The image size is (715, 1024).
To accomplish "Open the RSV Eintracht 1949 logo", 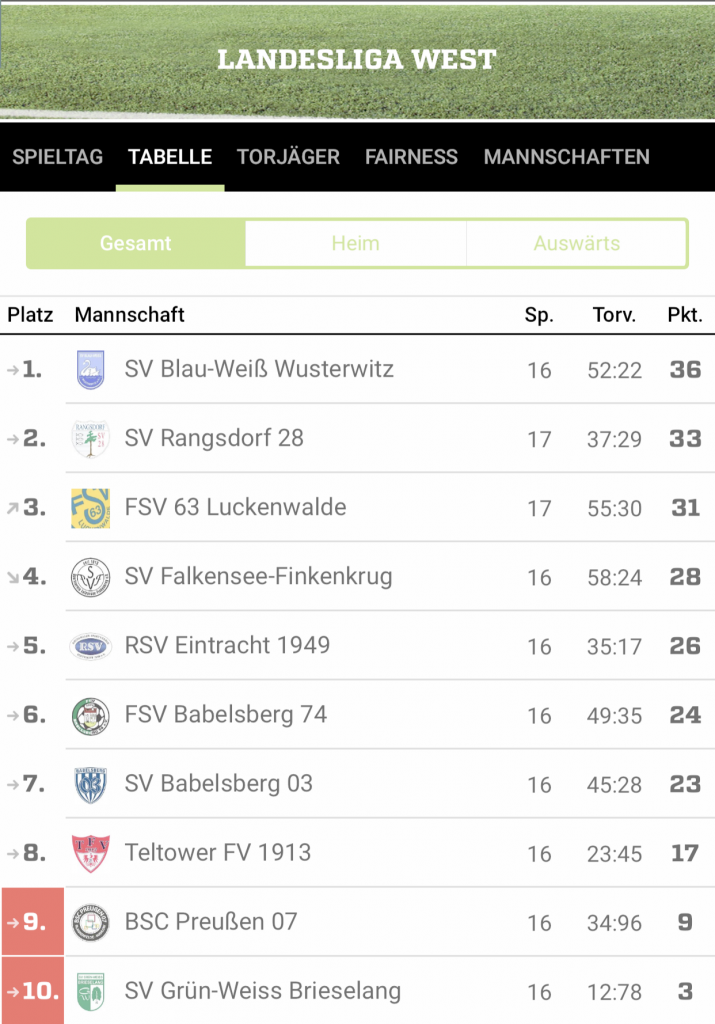I will pyautogui.click(x=90, y=647).
